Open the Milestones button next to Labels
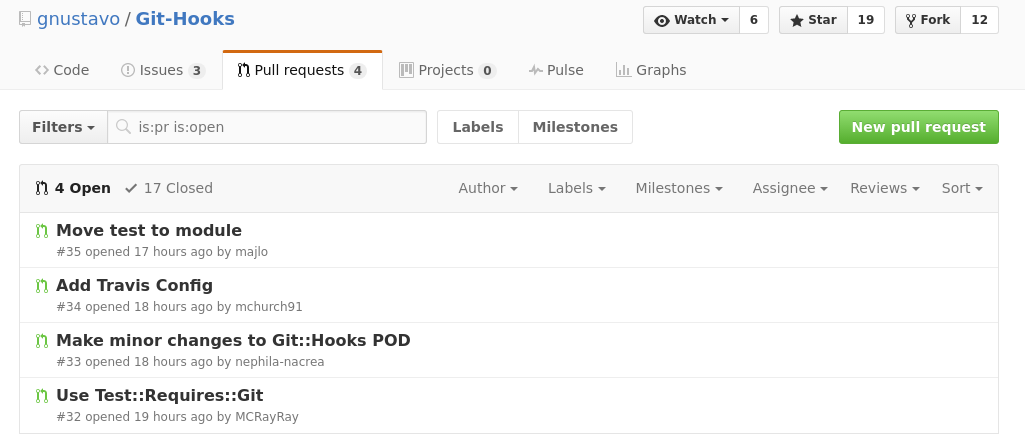1025x444 pixels. point(575,127)
